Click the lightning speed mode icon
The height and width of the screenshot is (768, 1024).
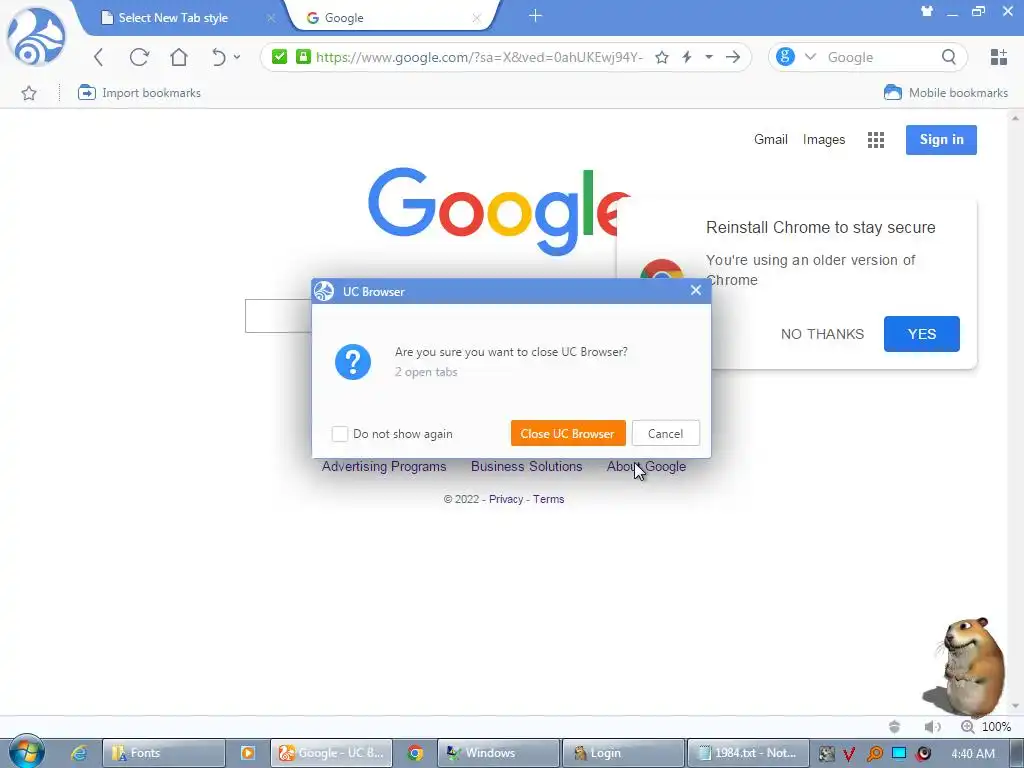coord(687,57)
